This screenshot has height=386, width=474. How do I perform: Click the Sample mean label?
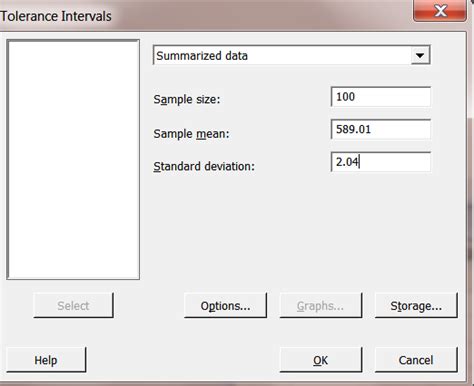click(x=191, y=134)
